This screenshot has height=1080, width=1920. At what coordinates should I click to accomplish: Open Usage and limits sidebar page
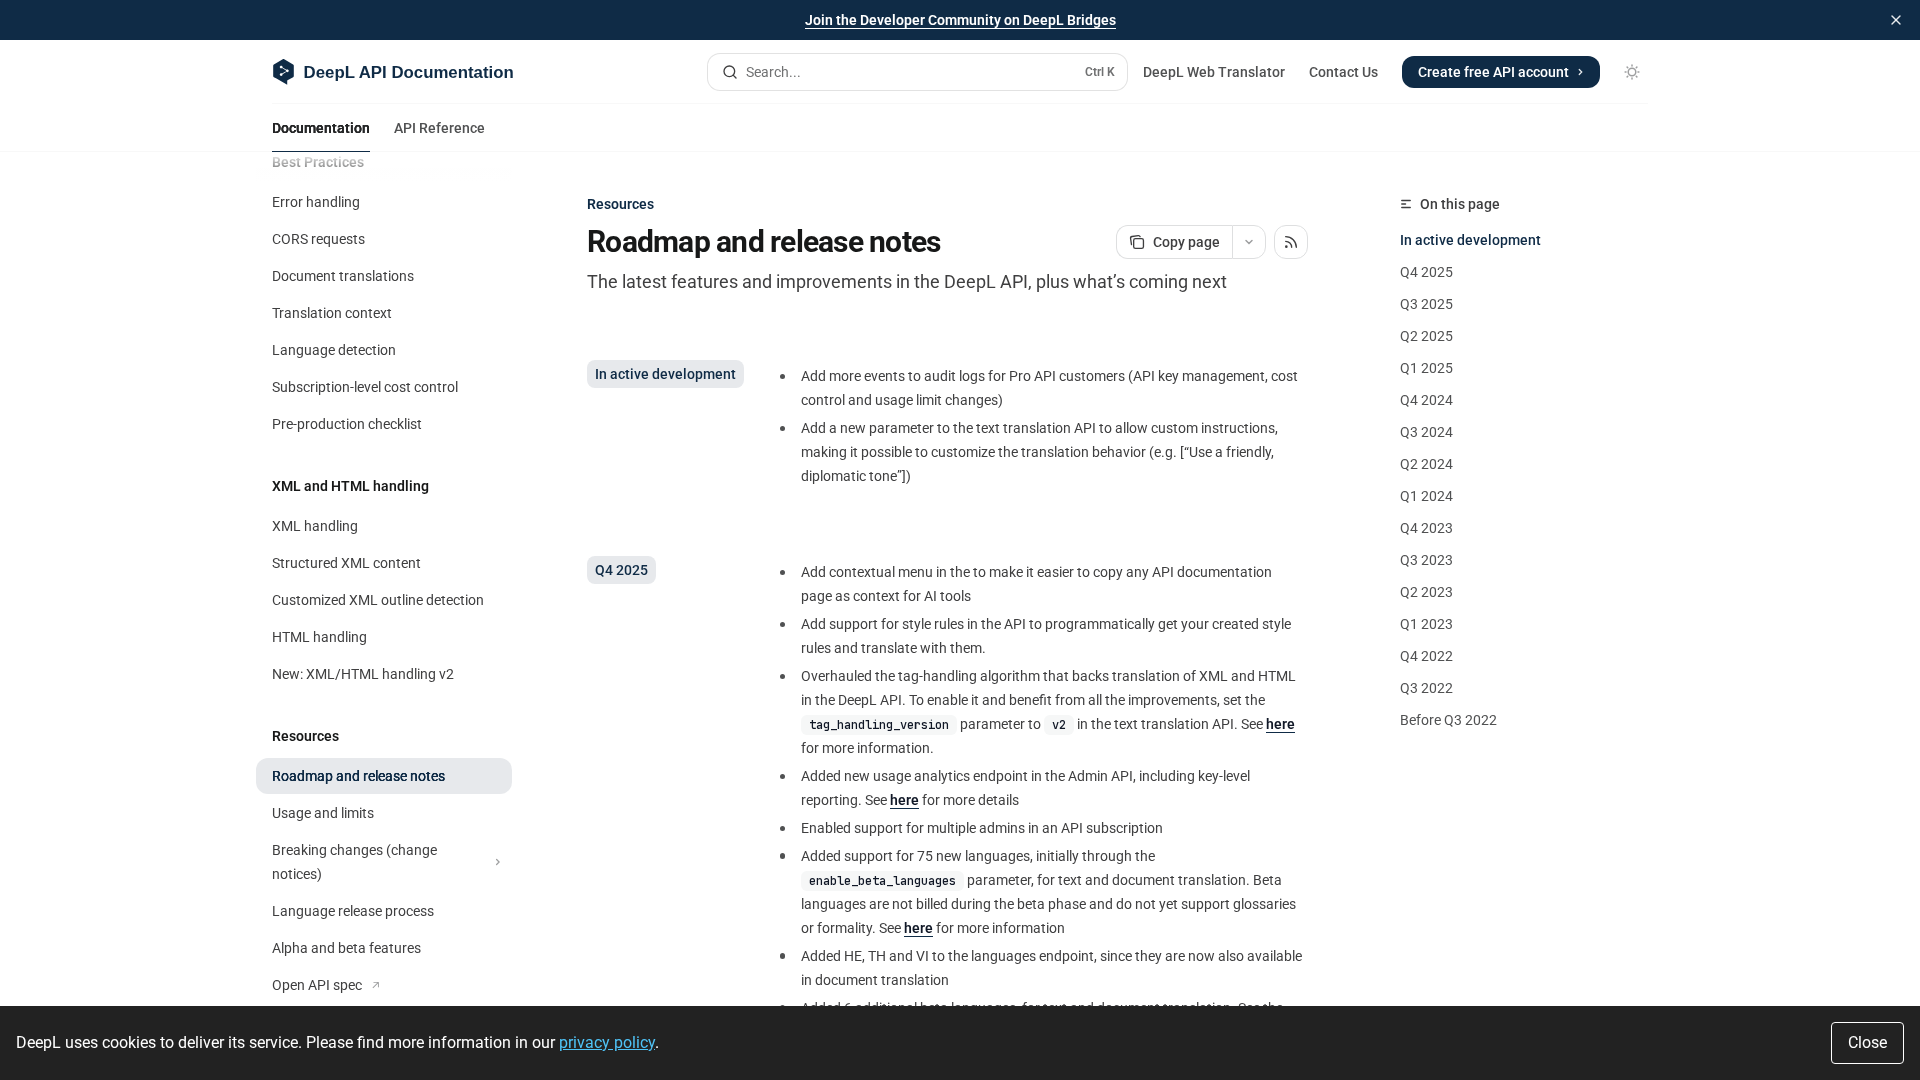(x=323, y=813)
